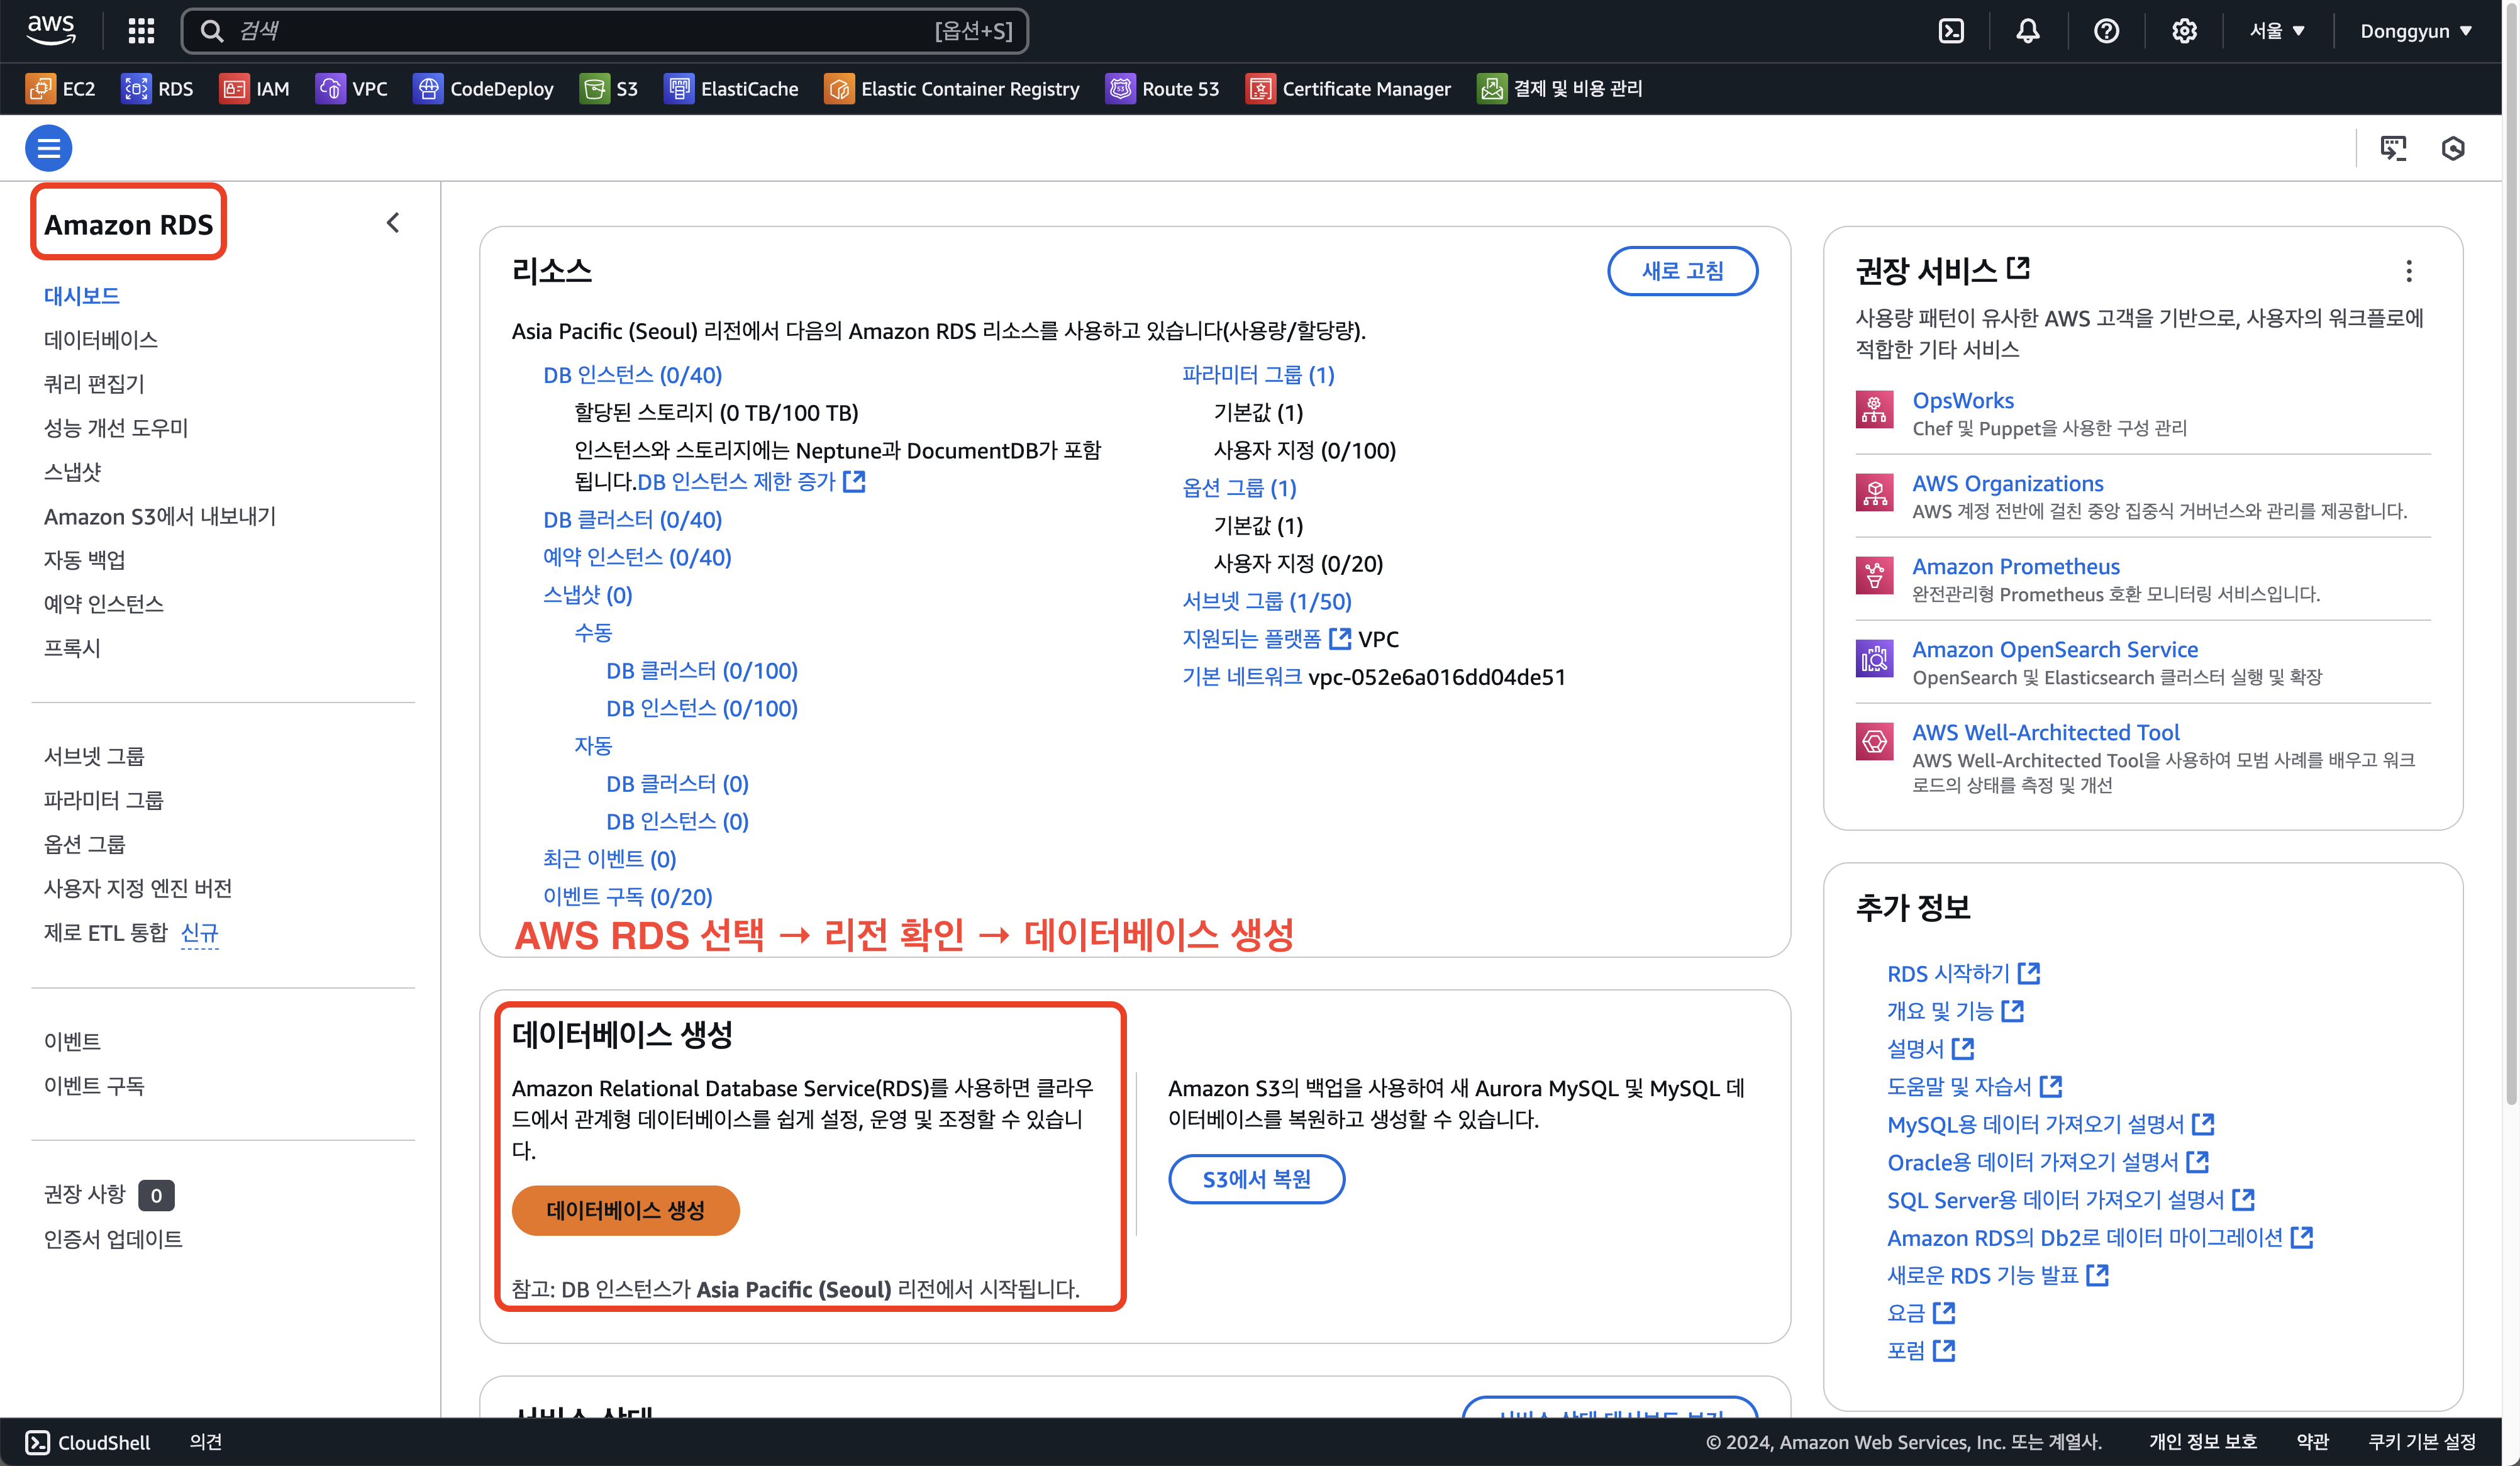Open the OpsWorks recommended service link
2520x1466 pixels.
[x=1962, y=400]
